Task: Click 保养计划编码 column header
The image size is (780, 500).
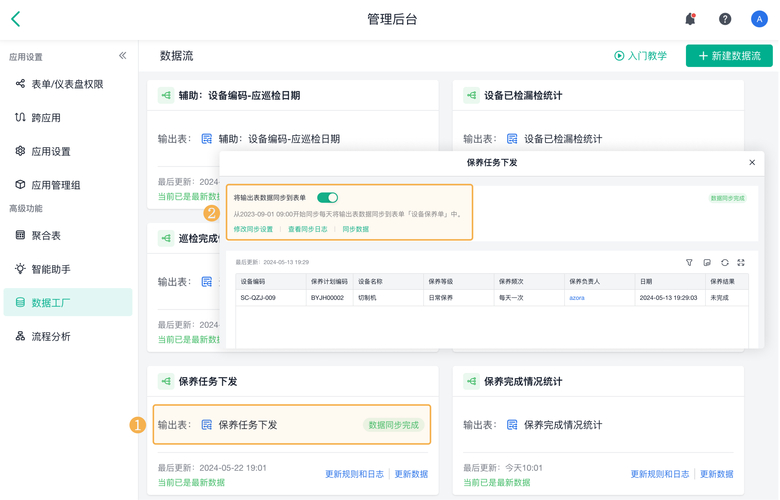Action: click(x=329, y=282)
